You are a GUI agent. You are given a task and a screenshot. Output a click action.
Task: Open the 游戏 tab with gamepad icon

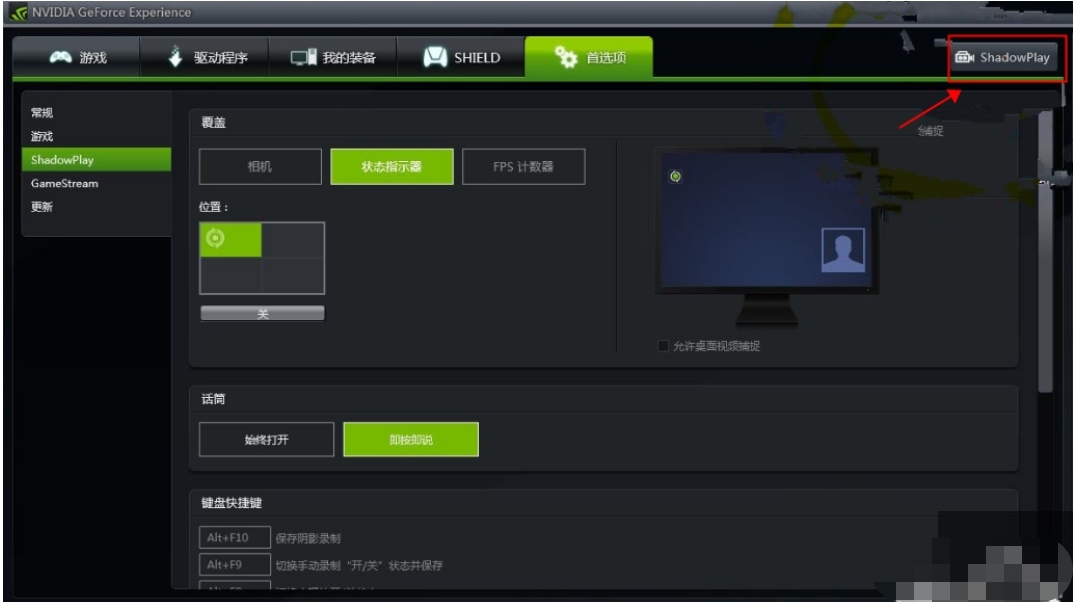tap(77, 57)
